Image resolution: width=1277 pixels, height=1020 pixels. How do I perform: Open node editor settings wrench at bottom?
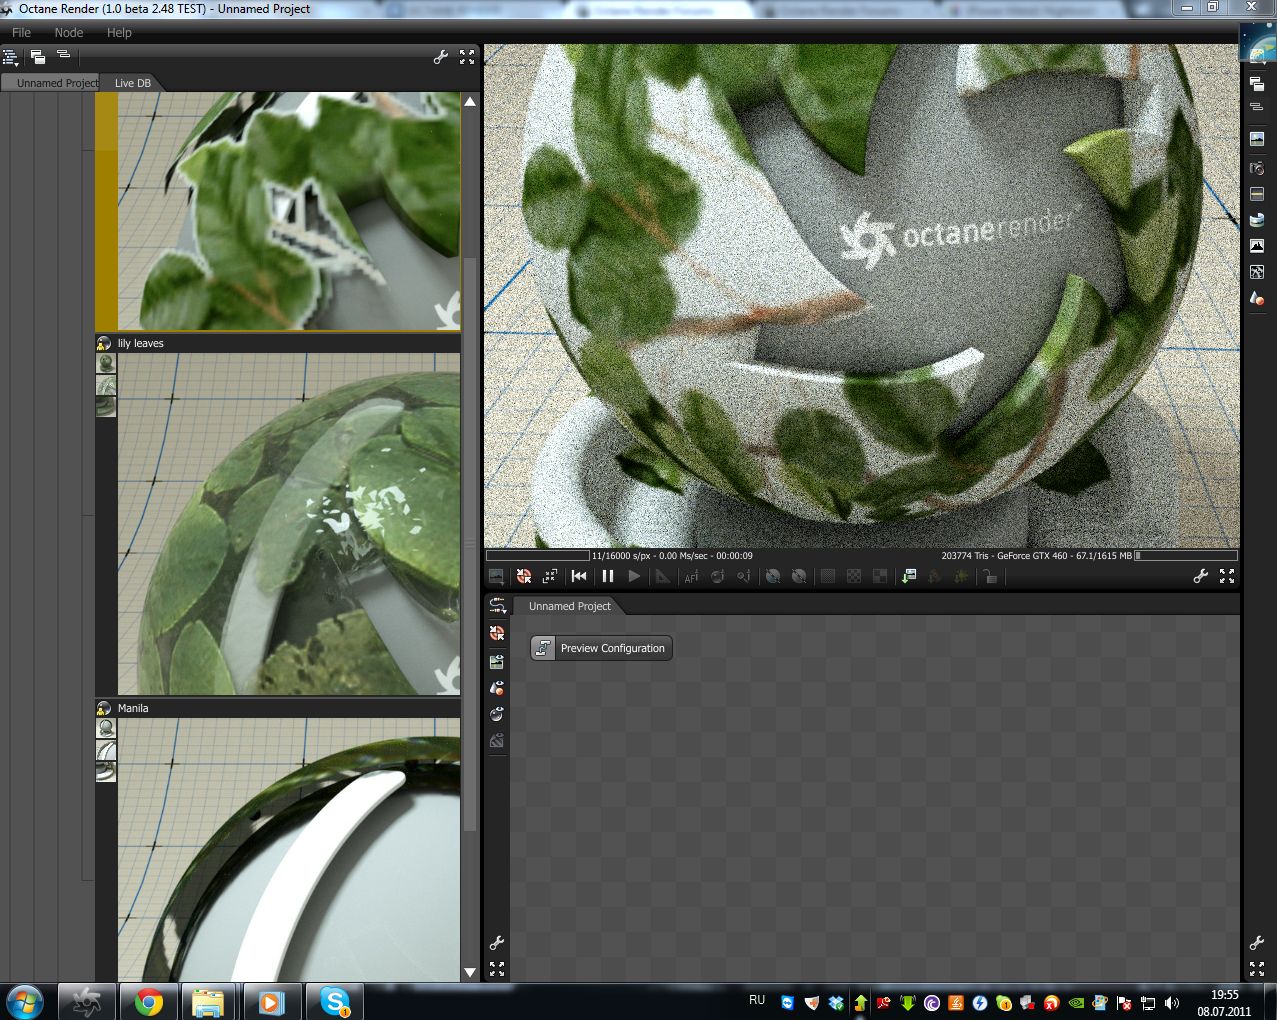coord(496,943)
